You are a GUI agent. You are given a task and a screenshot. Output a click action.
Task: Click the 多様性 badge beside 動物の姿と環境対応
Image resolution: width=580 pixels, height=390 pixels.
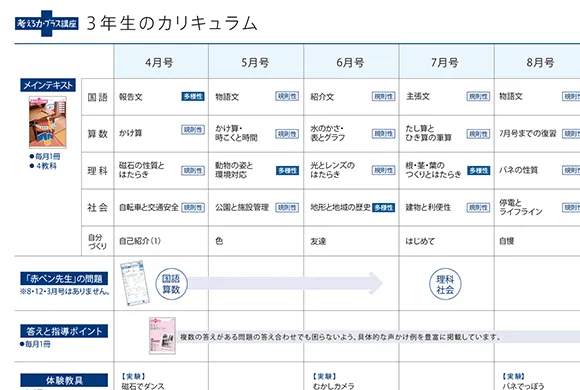coord(287,170)
